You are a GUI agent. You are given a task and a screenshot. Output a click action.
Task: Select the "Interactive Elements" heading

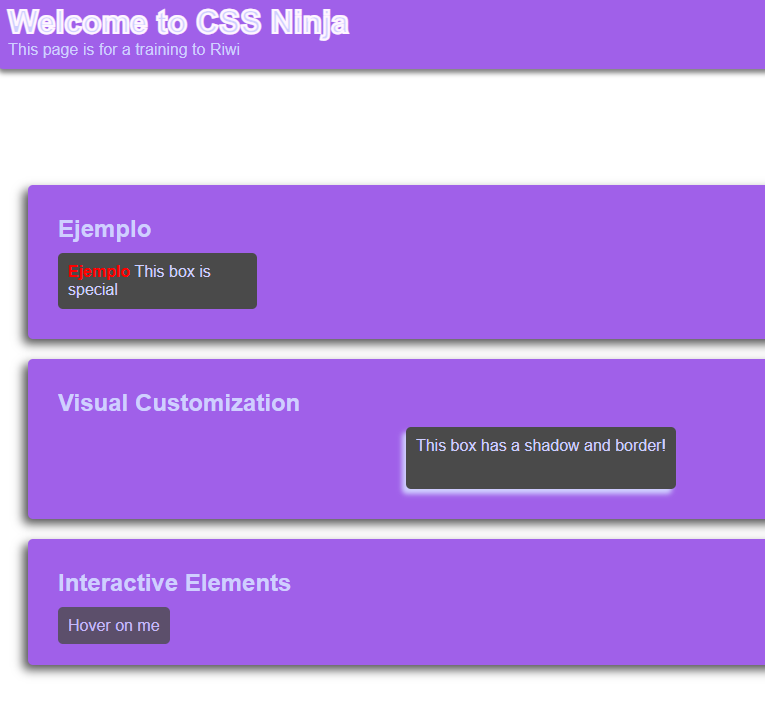coord(174,583)
